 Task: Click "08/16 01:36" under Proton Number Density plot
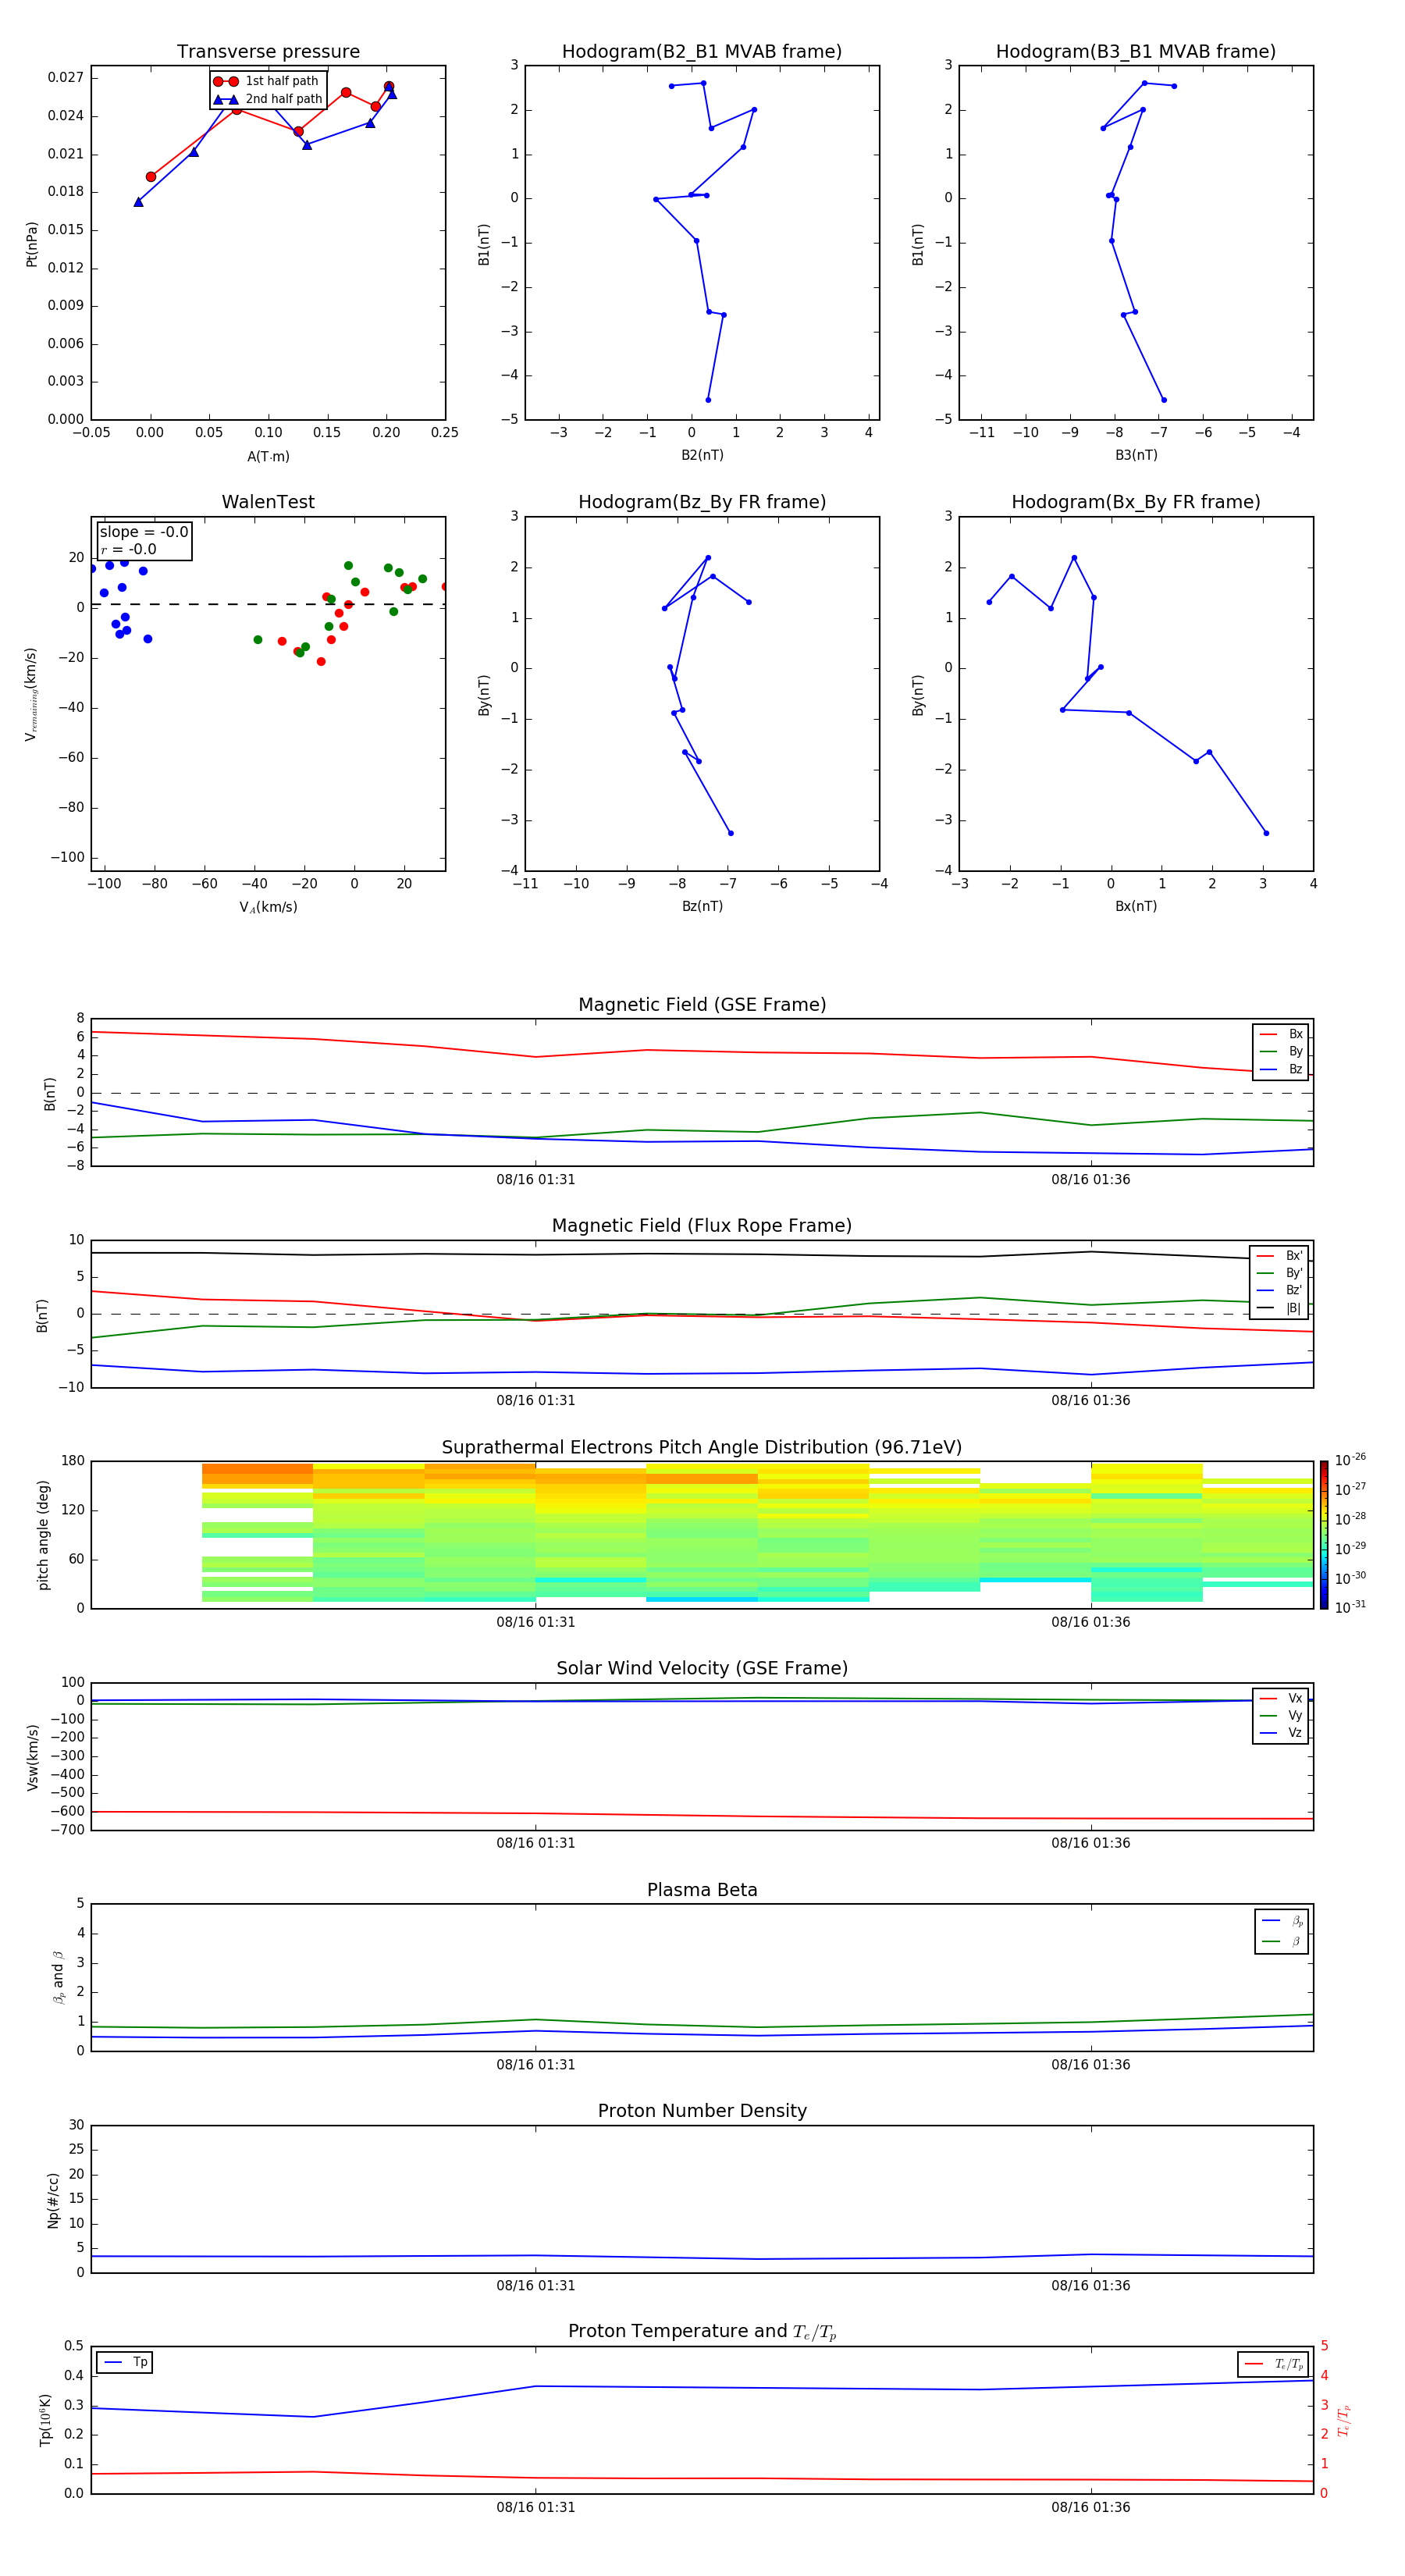tap(1090, 2286)
